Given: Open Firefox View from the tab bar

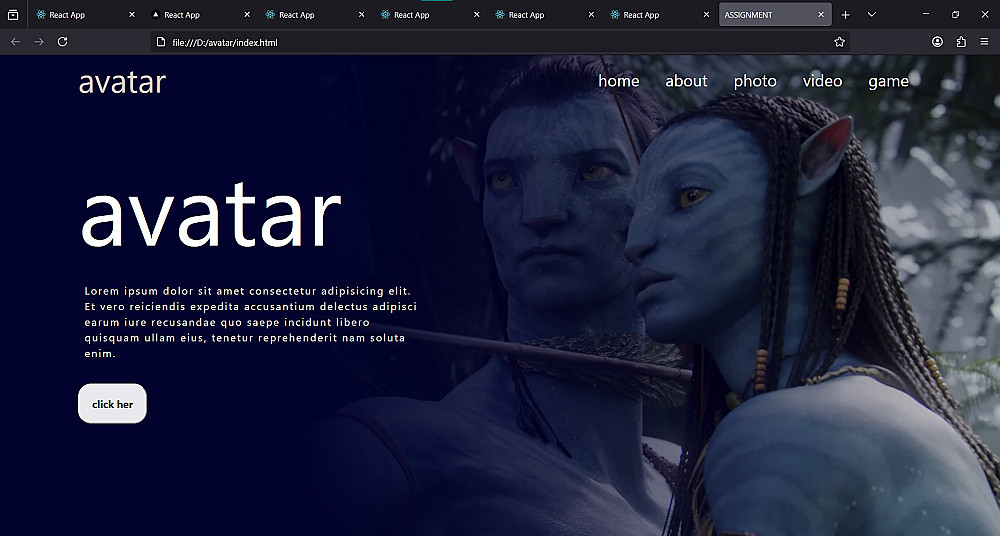Looking at the screenshot, I should pyautogui.click(x=13, y=15).
